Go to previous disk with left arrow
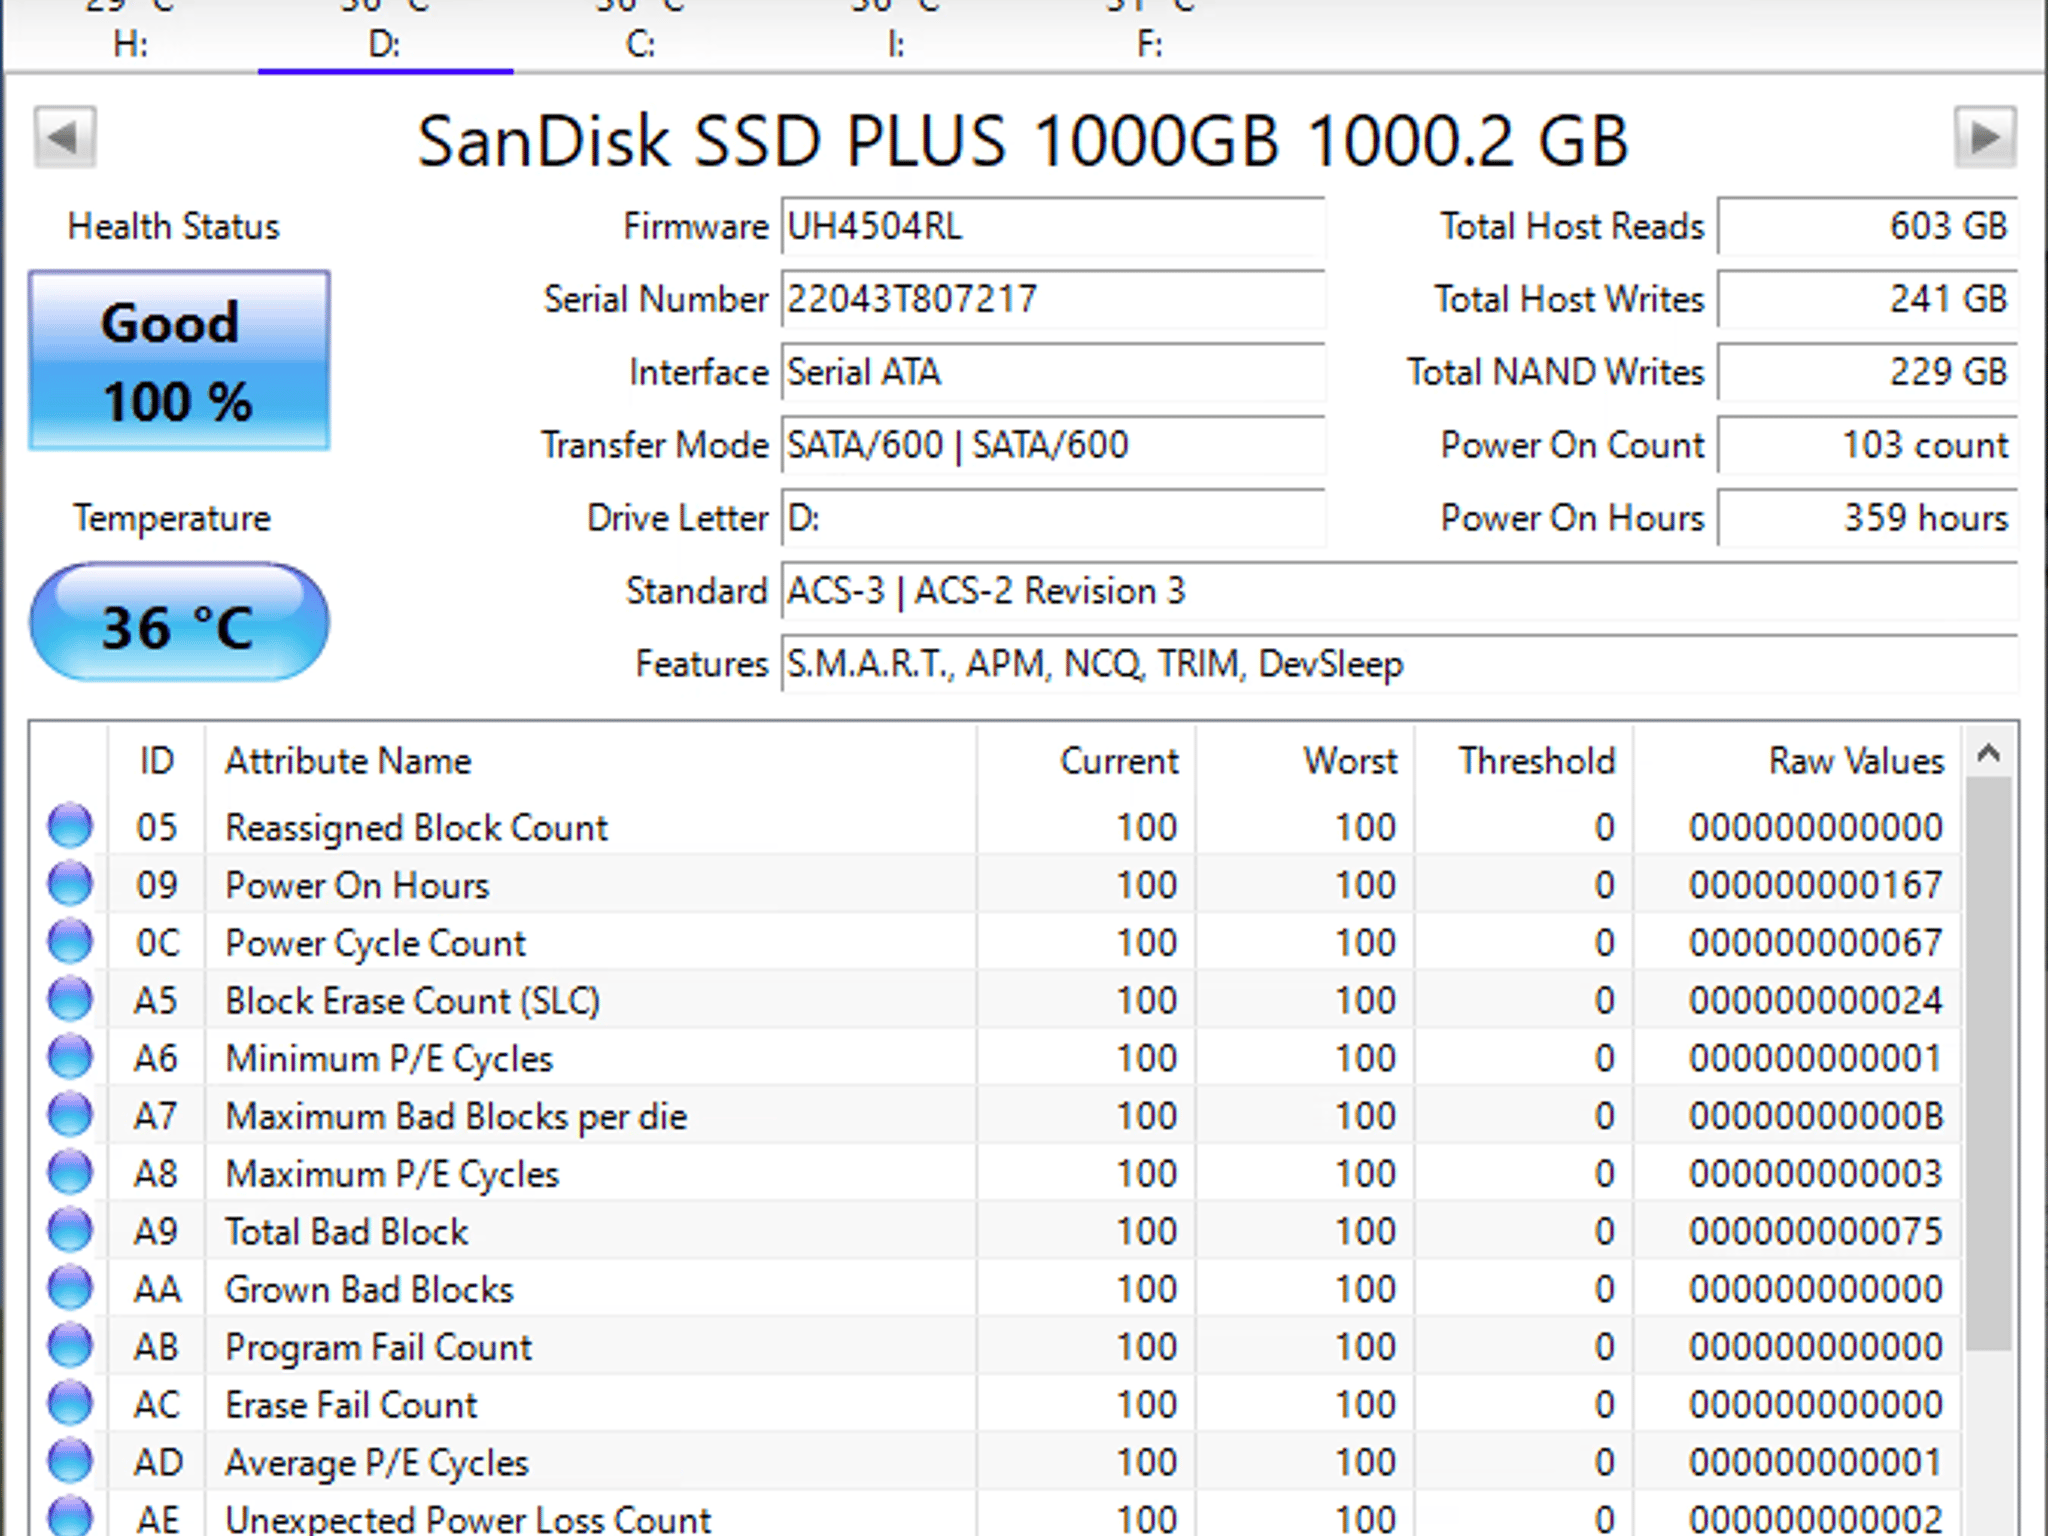This screenshot has width=2048, height=1536. tap(65, 137)
